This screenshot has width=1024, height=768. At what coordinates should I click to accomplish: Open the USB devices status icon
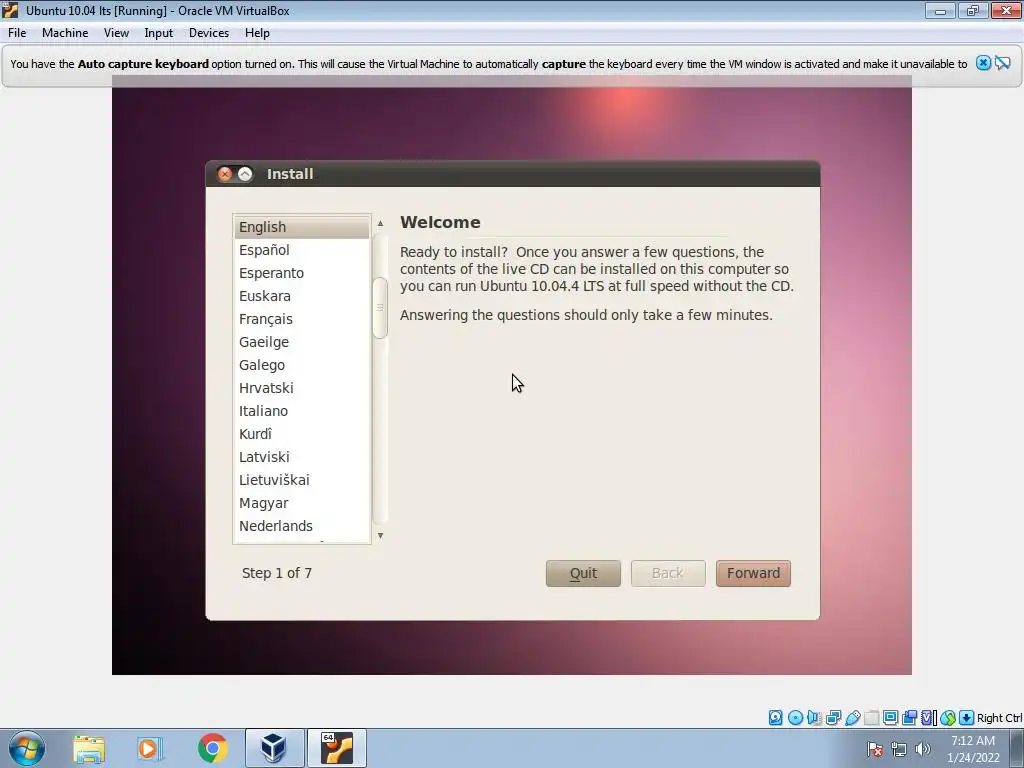[852, 718]
